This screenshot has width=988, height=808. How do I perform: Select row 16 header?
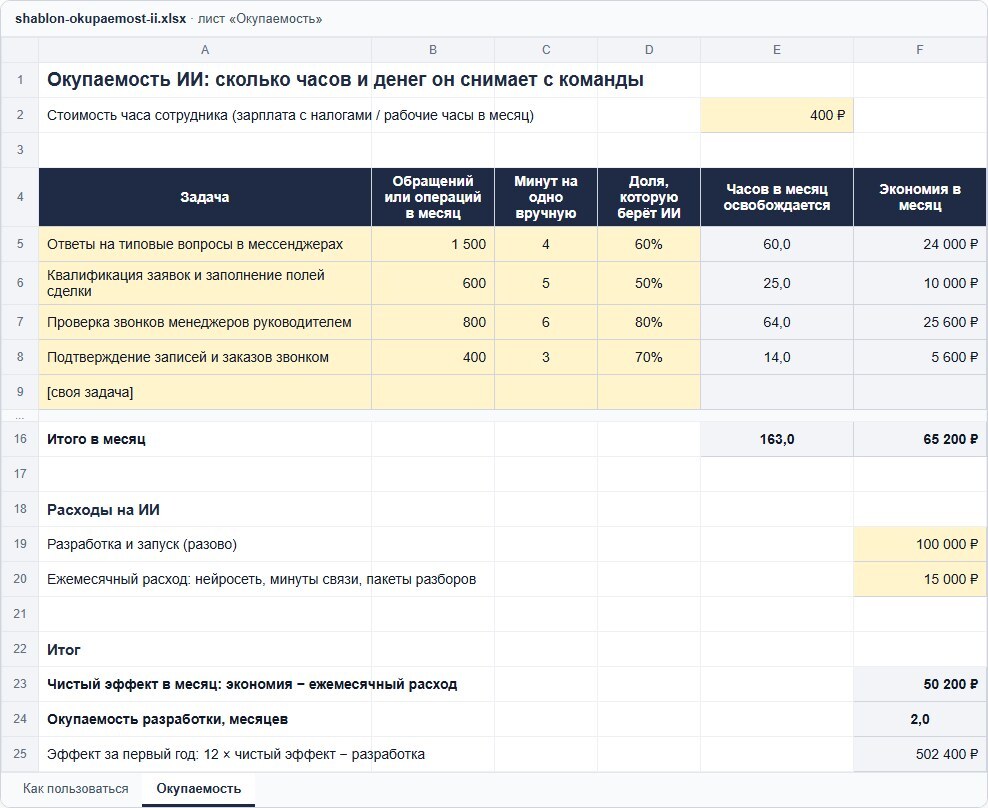point(20,439)
